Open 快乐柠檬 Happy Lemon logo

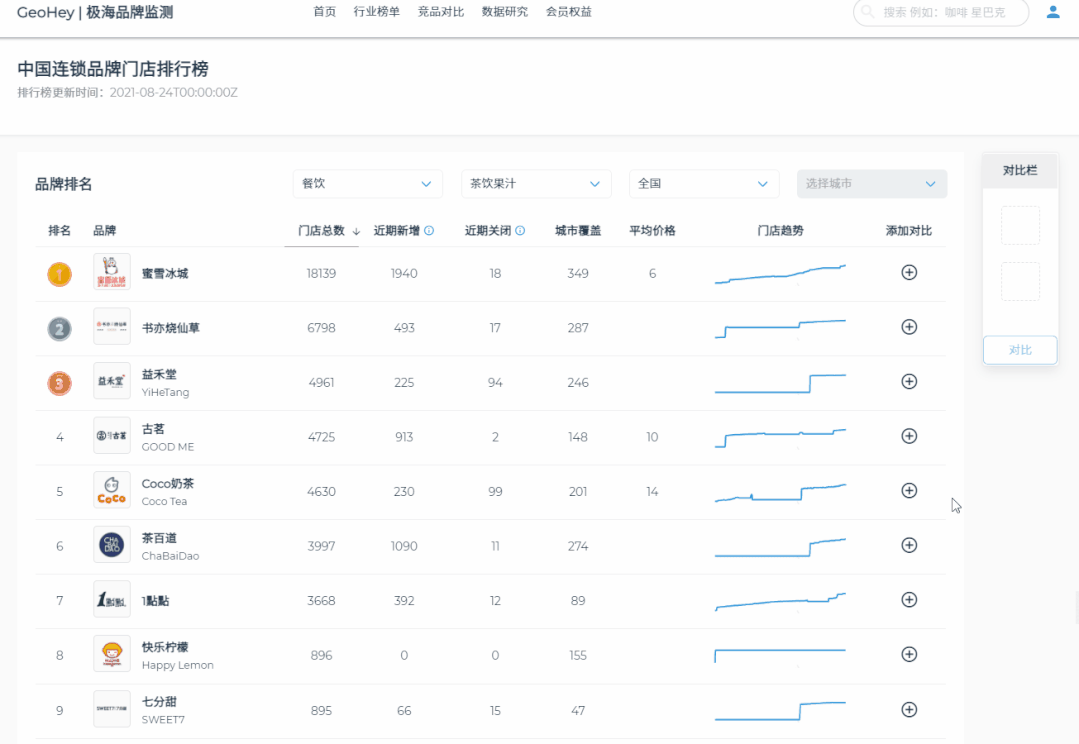pos(111,654)
